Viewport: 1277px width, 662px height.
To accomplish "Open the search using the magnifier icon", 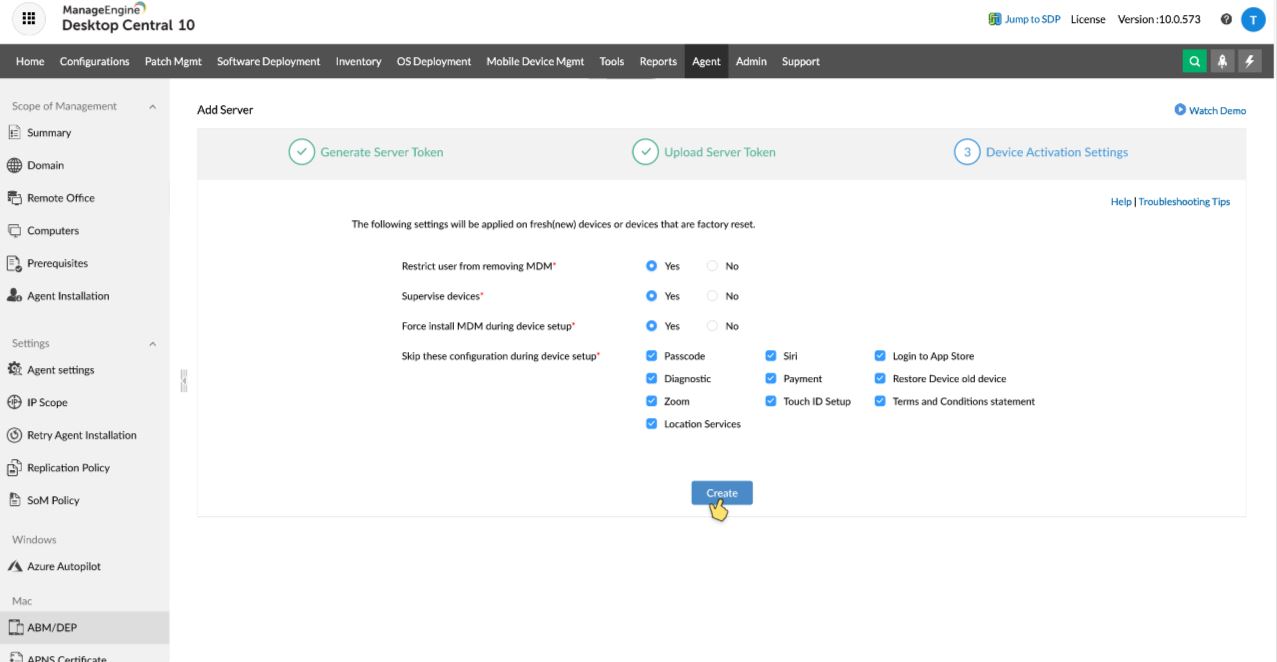I will tap(1193, 61).
